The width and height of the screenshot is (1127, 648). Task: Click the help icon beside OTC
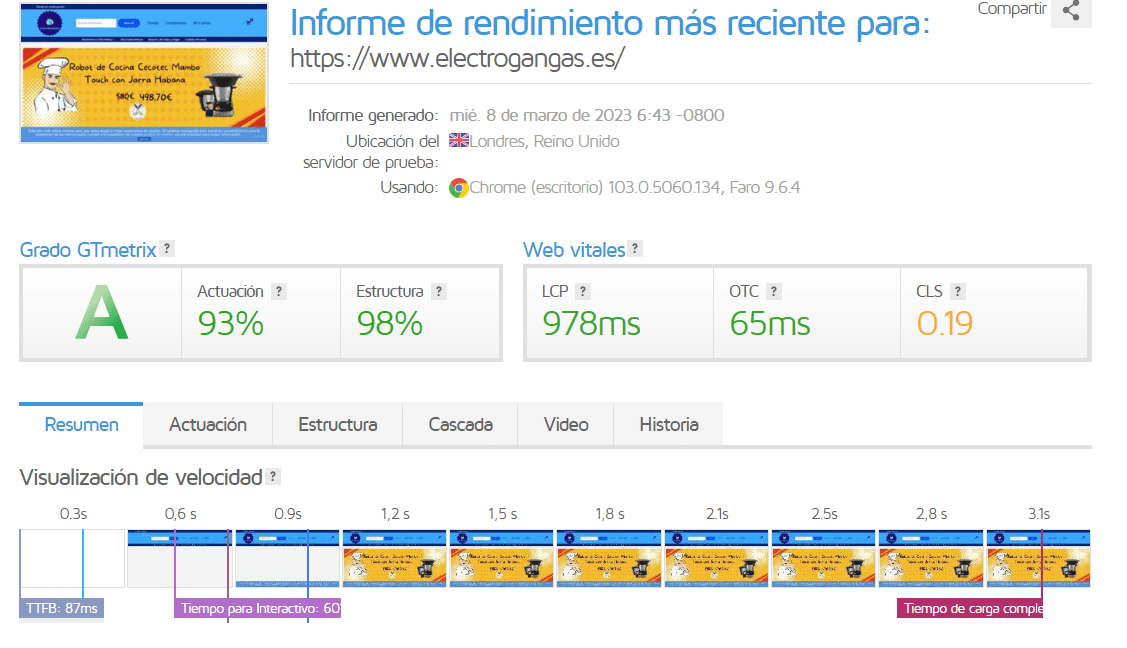tap(773, 291)
